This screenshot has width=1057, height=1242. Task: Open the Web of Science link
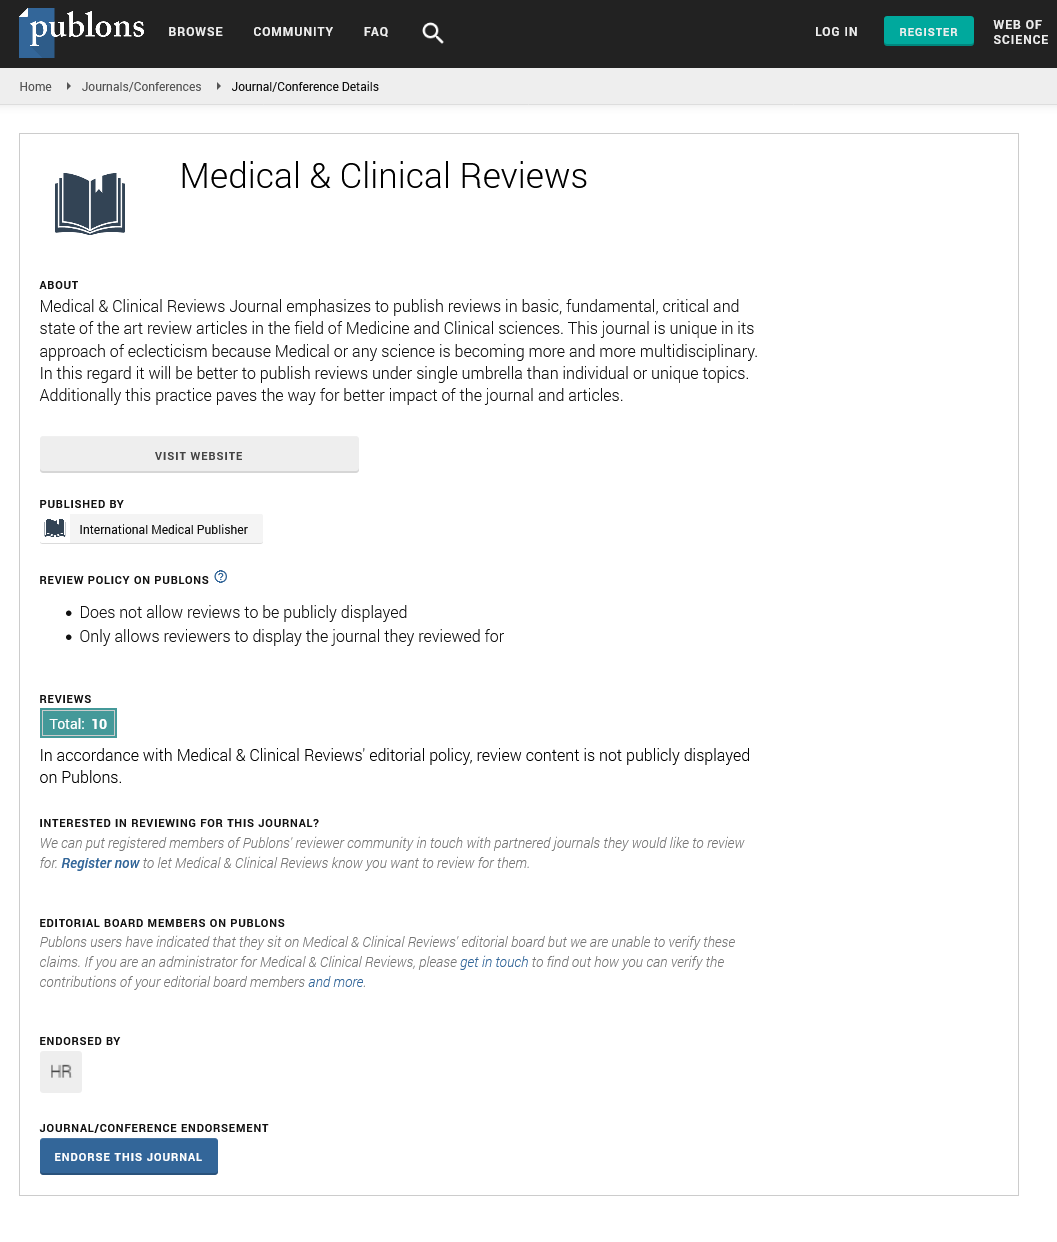[x=1020, y=32]
